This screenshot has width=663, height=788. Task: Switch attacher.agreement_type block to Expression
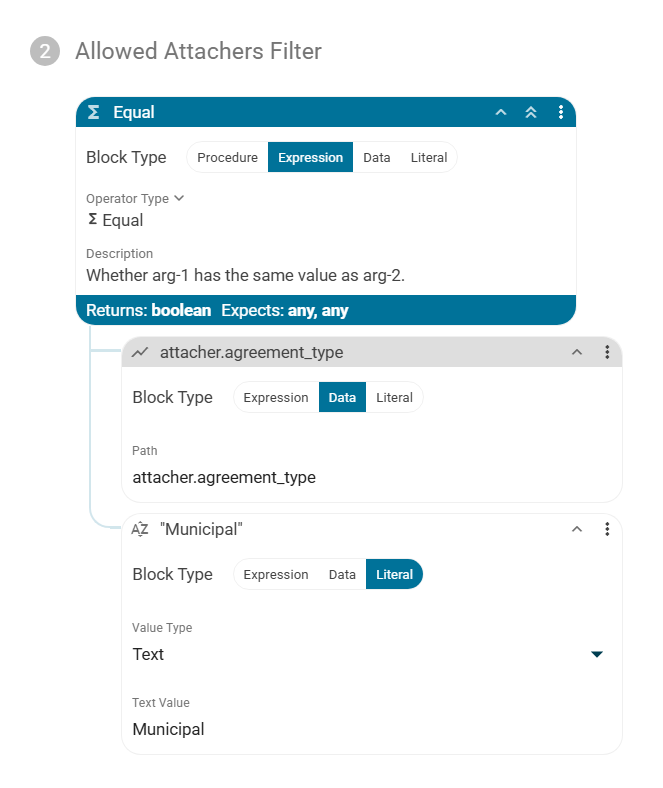pyautogui.click(x=276, y=397)
